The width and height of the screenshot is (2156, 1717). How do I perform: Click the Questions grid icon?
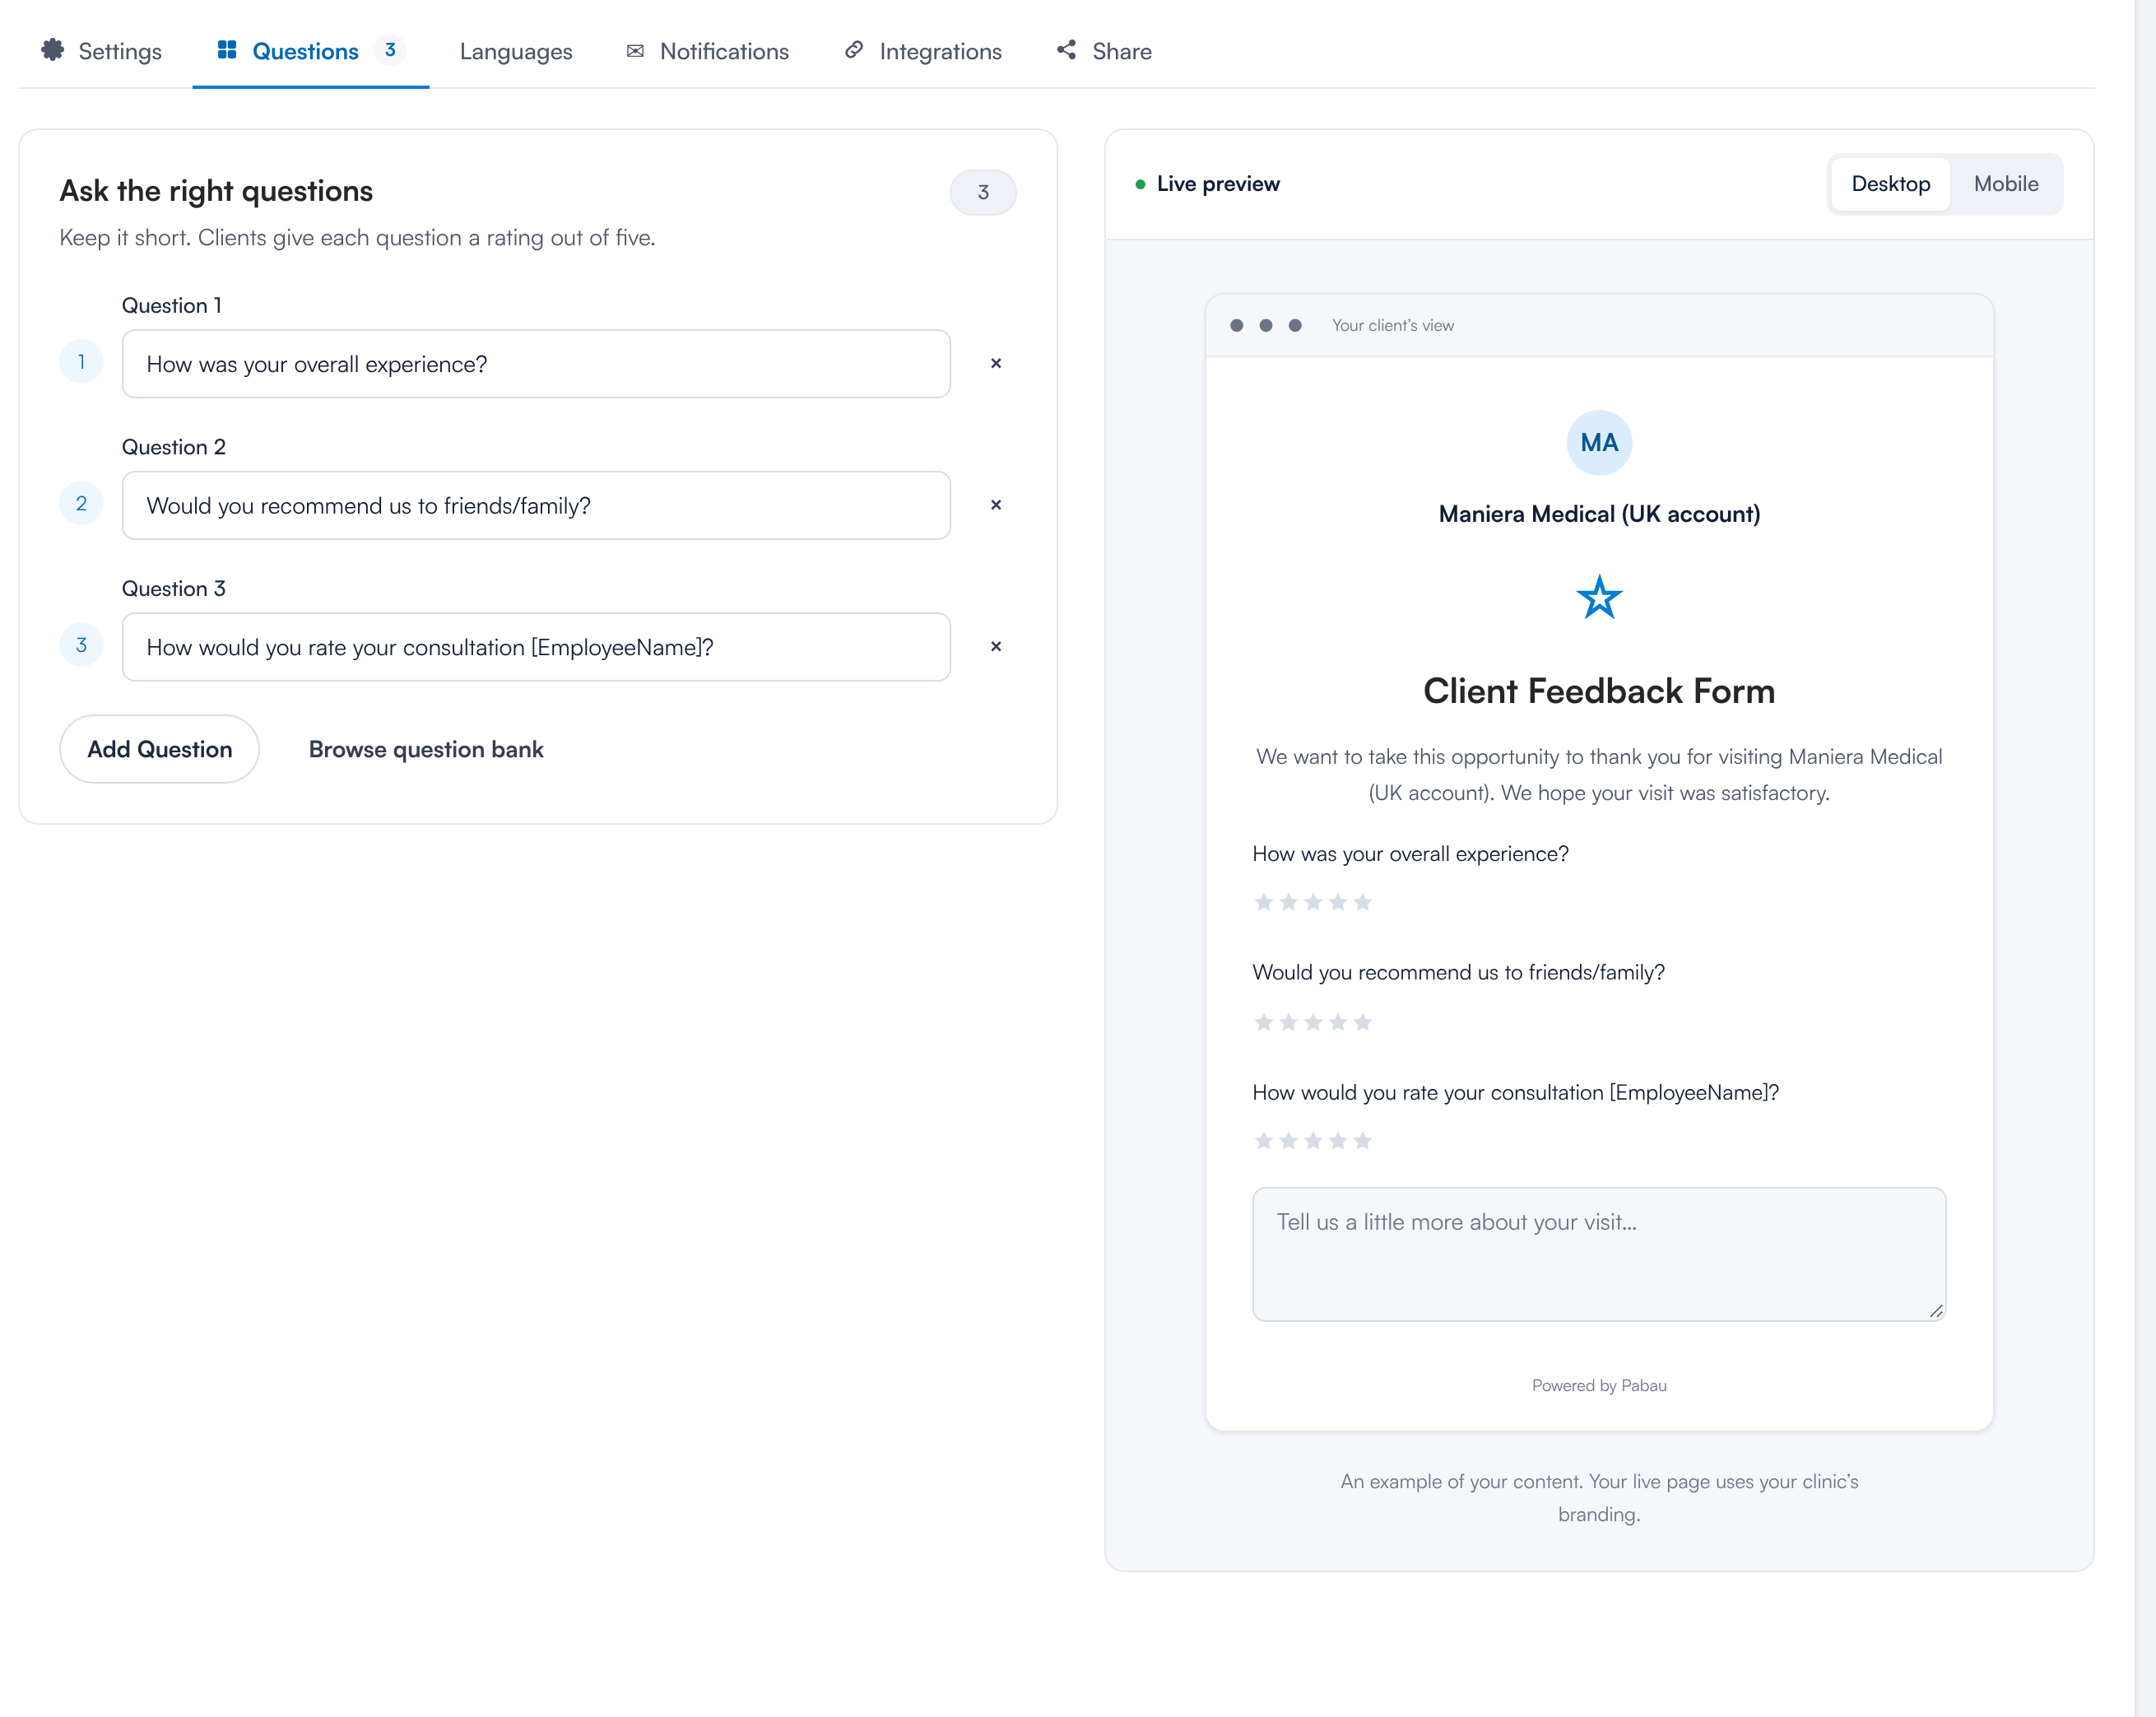(227, 50)
